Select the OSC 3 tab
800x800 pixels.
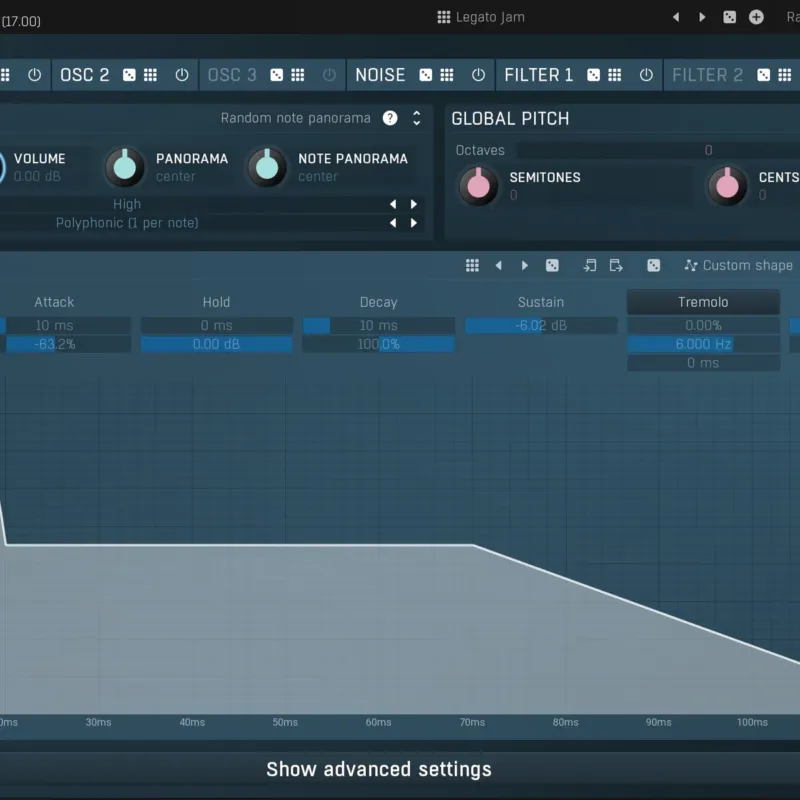pos(232,75)
